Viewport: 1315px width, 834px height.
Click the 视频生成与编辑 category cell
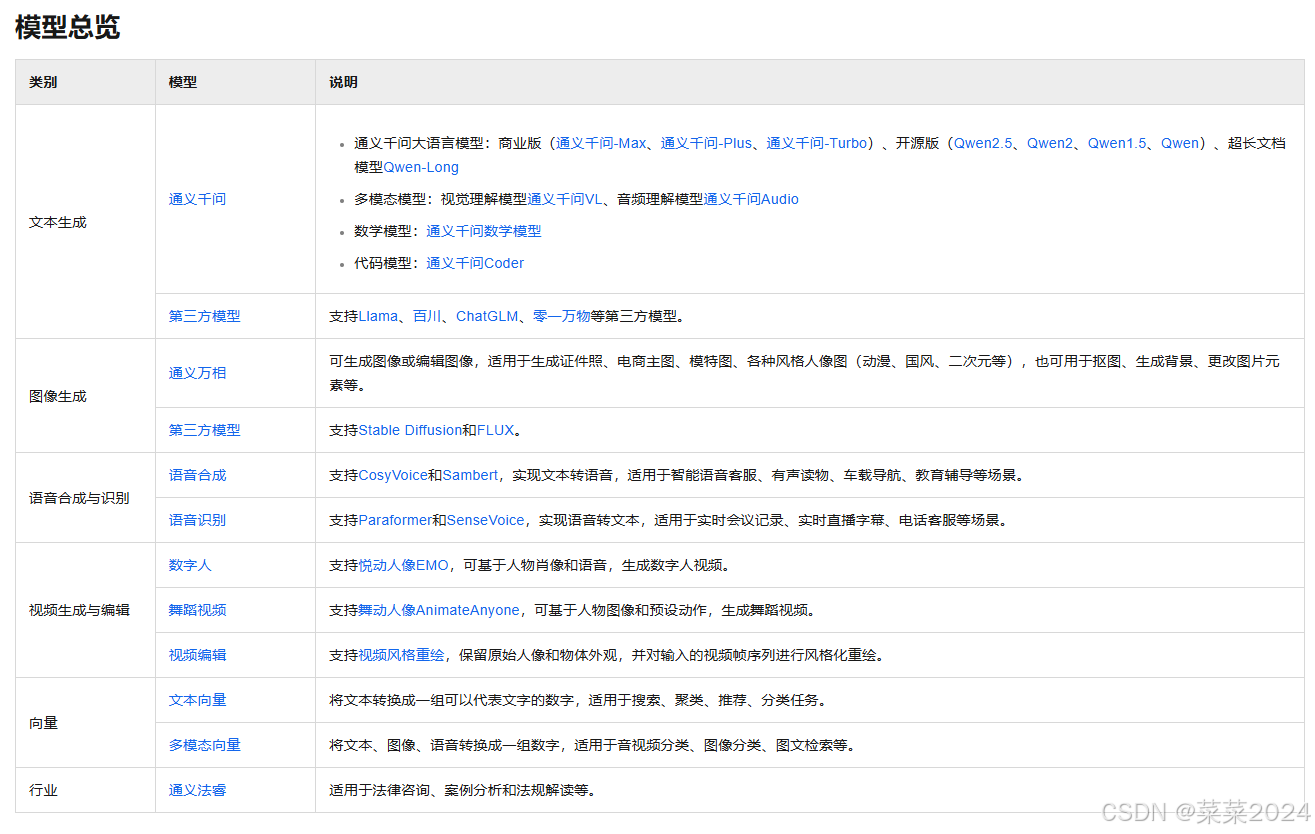(x=85, y=610)
